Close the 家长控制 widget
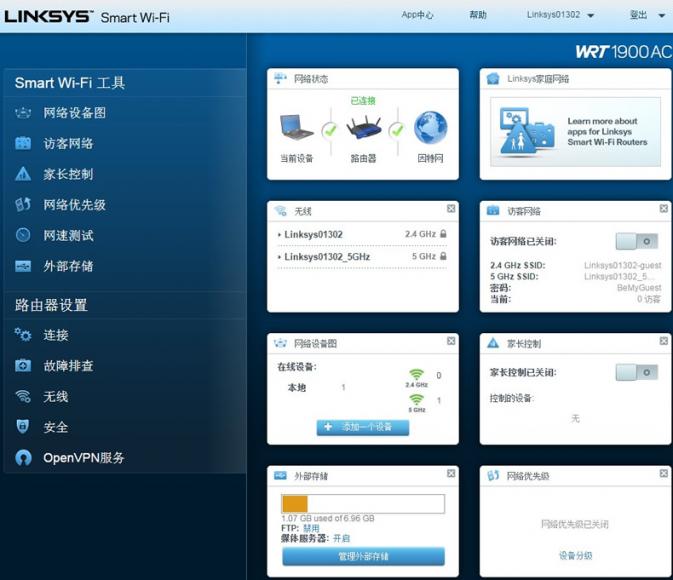The image size is (673, 580). click(x=664, y=341)
